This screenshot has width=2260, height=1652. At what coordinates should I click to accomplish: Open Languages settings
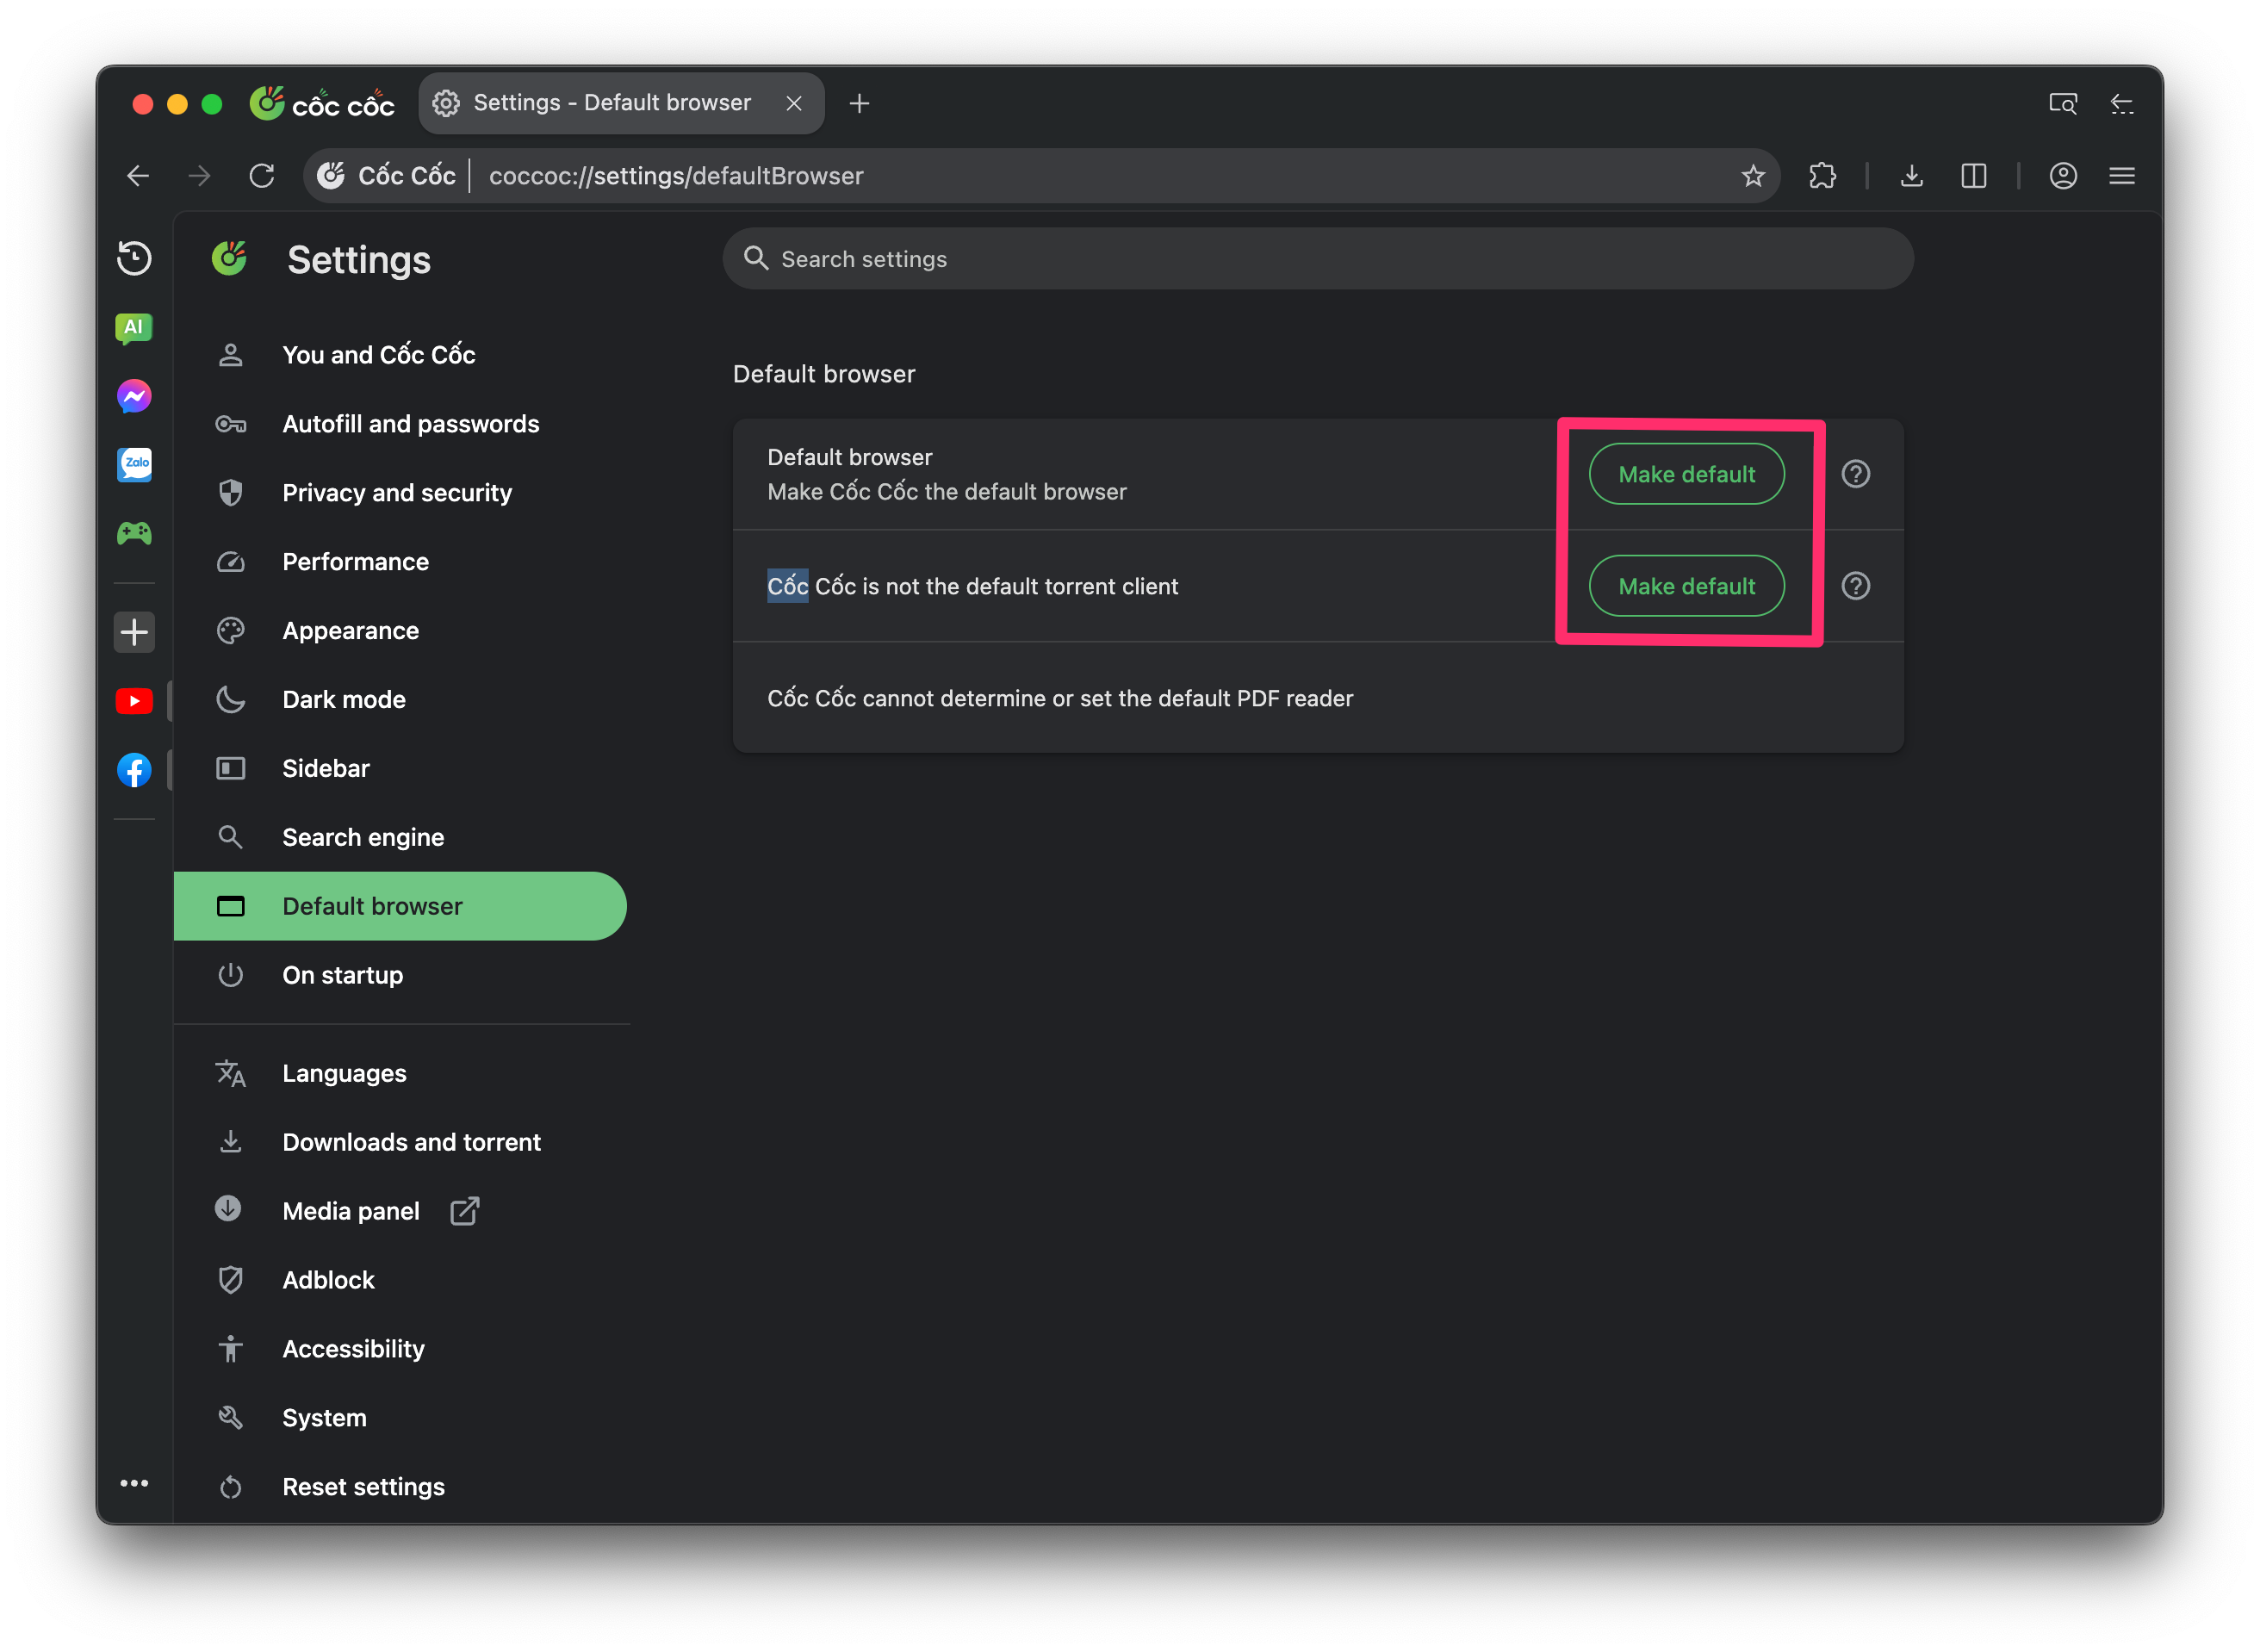point(400,1073)
